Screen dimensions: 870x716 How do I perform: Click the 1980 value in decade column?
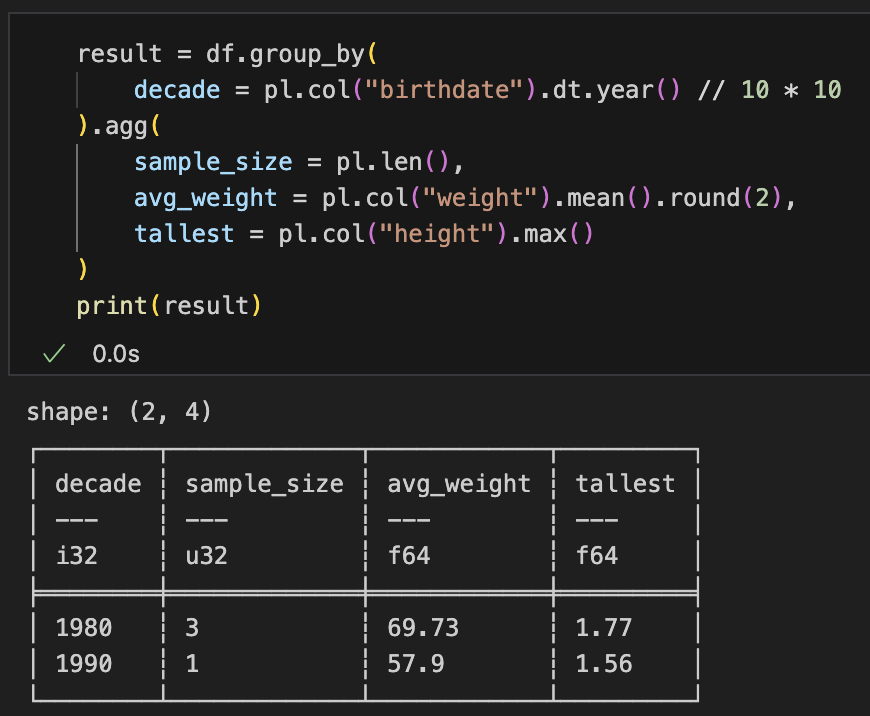[x=84, y=628]
